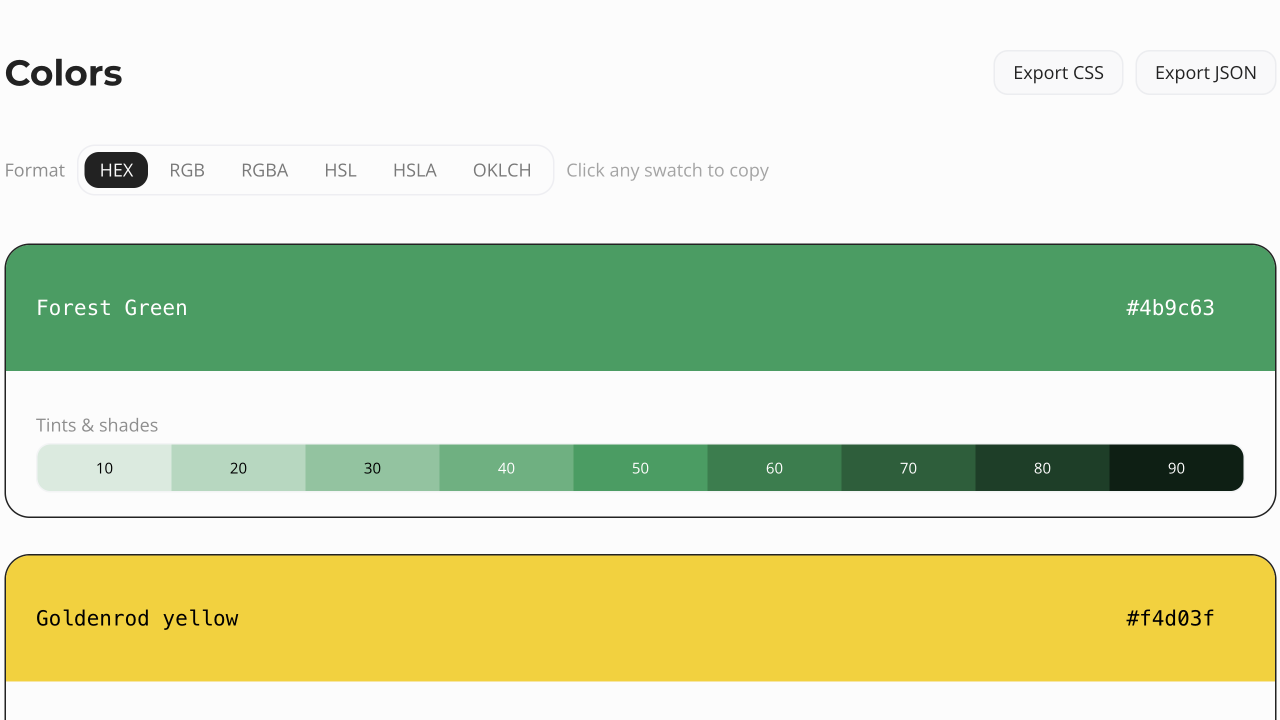Click the Forest Green color name
The image size is (1280, 720).
(x=112, y=308)
